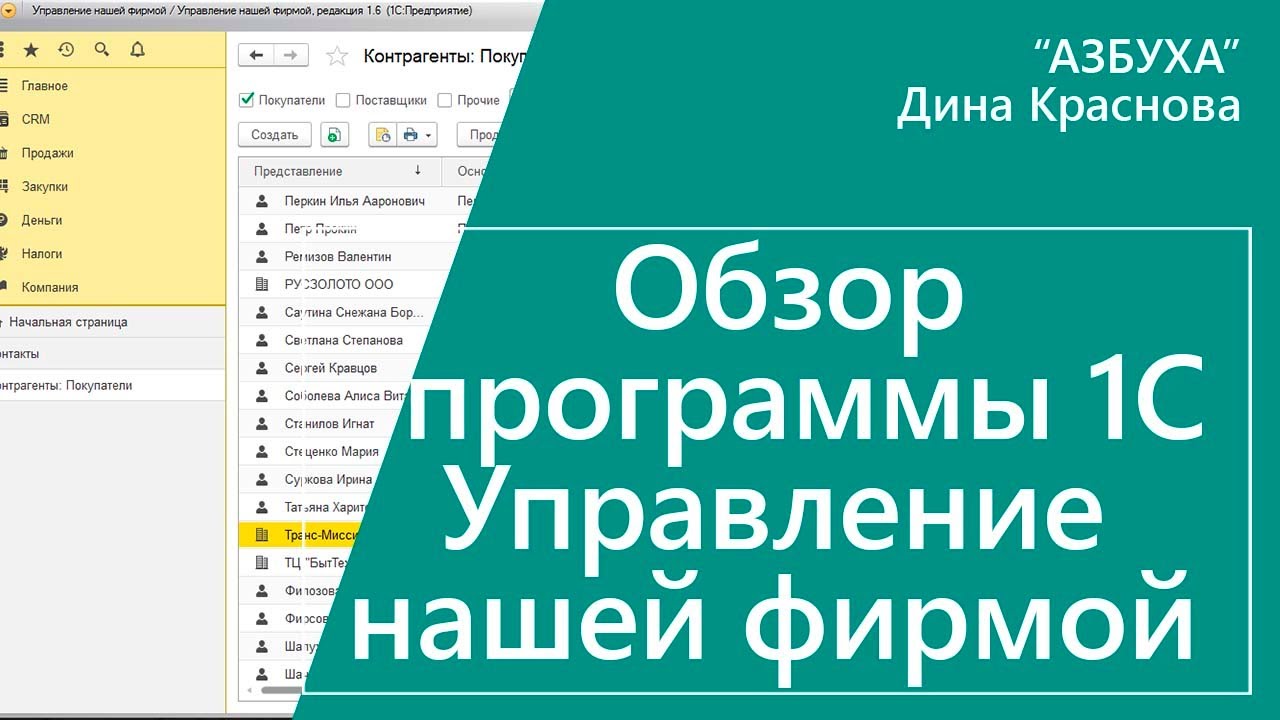Click the Представление column header
Screen dimensions: 1280x720
point(340,171)
